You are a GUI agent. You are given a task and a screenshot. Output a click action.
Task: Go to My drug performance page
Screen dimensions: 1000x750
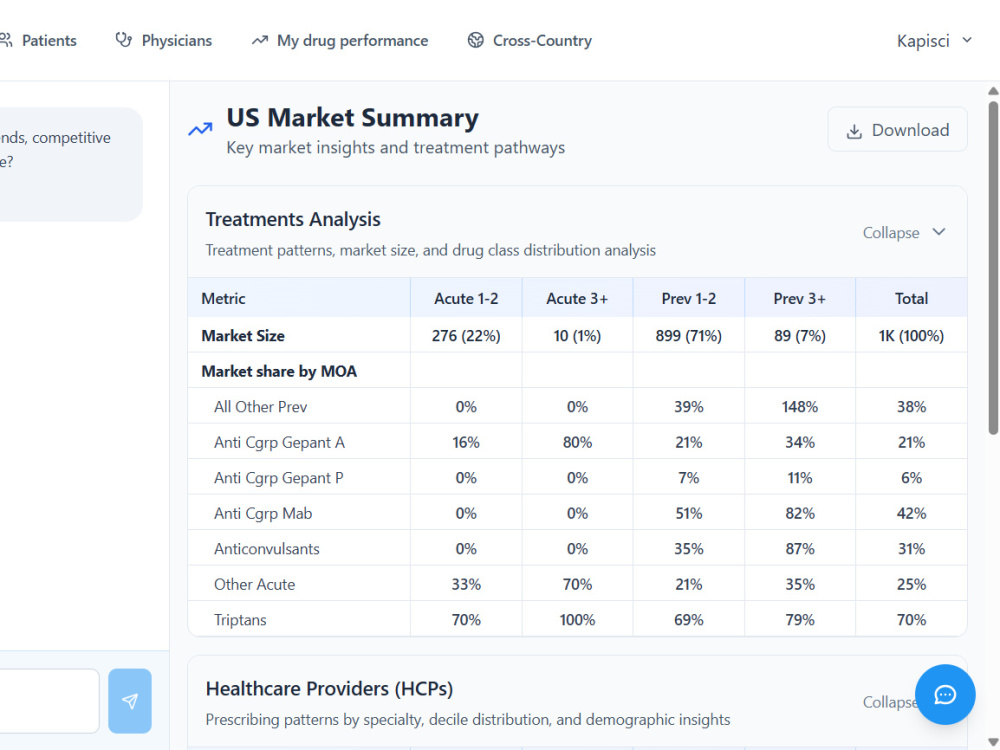coord(340,41)
